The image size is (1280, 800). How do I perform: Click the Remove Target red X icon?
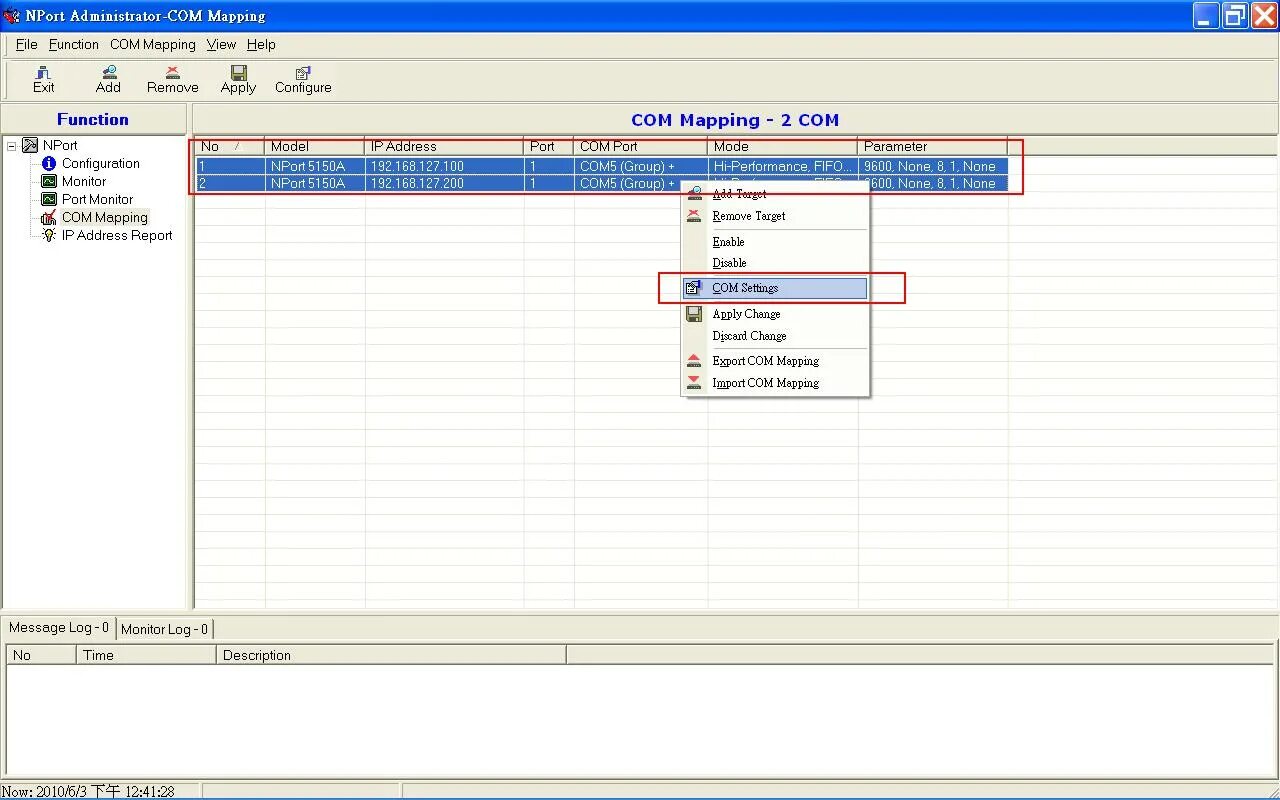coord(694,216)
